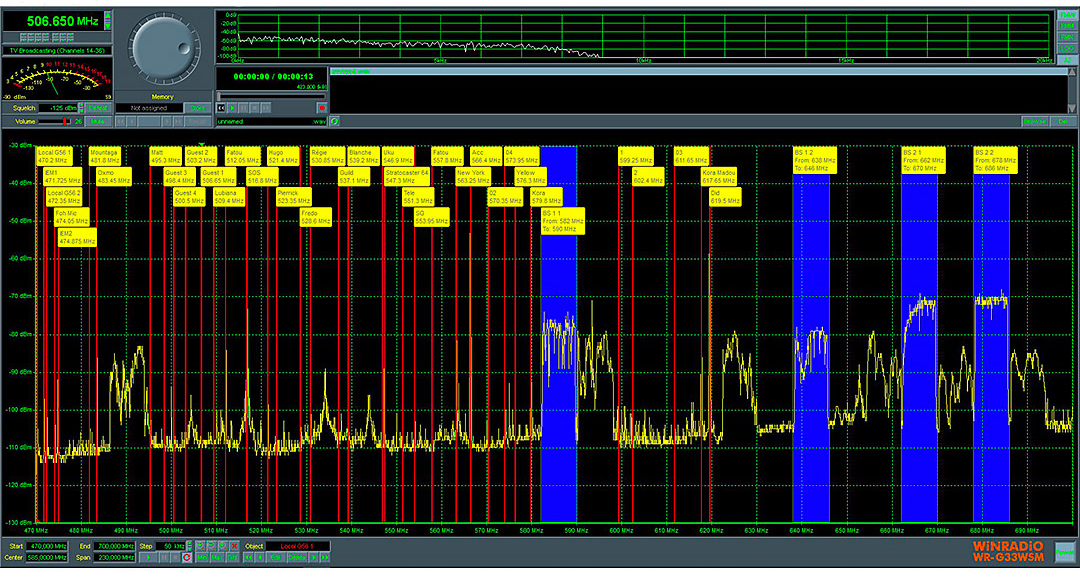This screenshot has width=1080, height=577.
Task: Select the AF spectrum mode button
Action: tap(1067, 59)
